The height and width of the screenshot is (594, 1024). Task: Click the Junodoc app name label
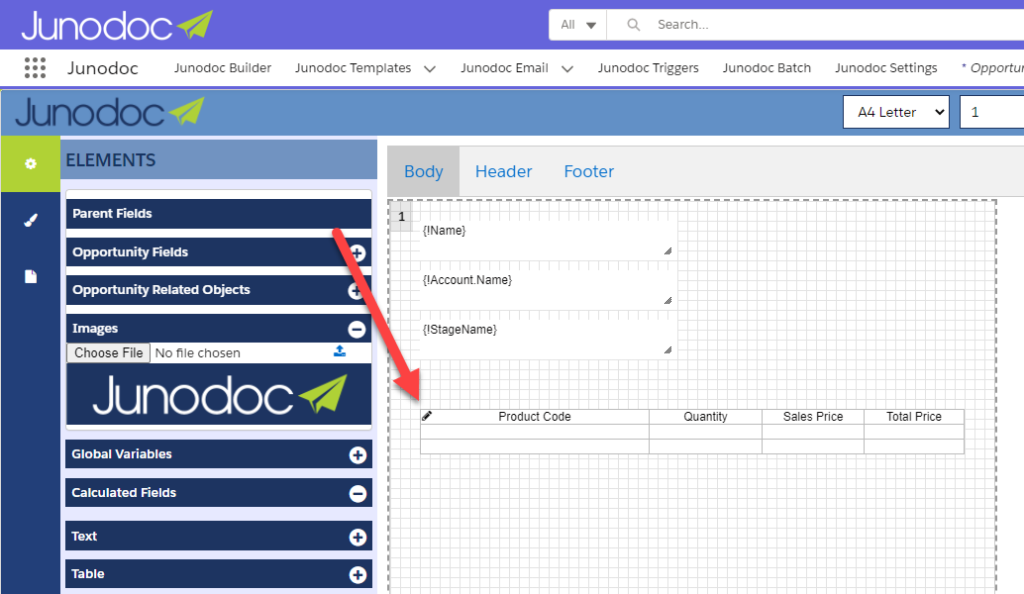[103, 68]
